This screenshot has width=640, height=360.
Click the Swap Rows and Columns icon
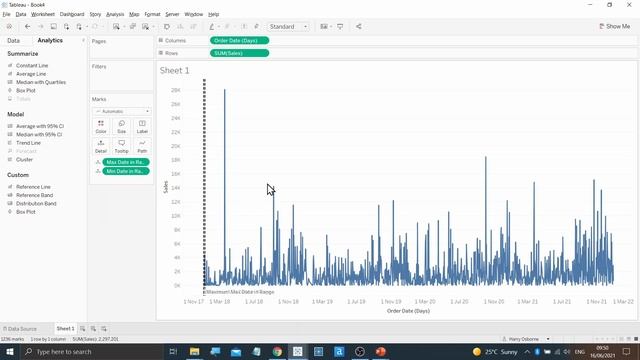[x=167, y=27]
